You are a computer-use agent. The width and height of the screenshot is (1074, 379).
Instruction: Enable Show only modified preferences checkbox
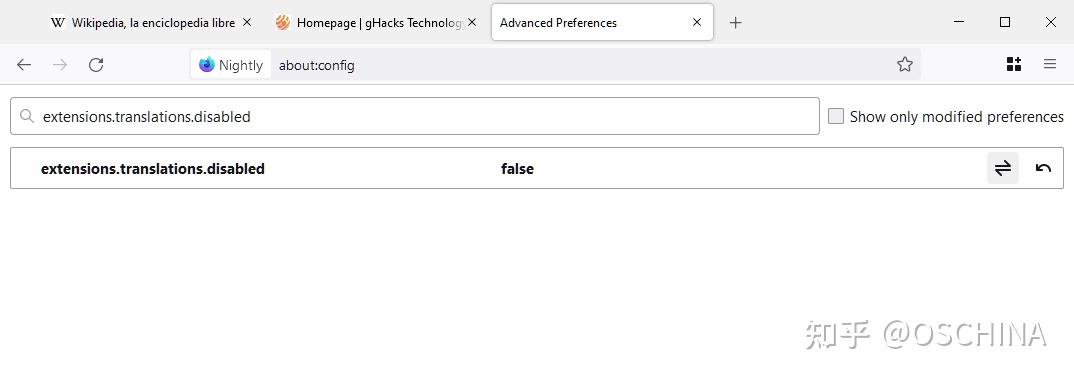click(x=836, y=116)
